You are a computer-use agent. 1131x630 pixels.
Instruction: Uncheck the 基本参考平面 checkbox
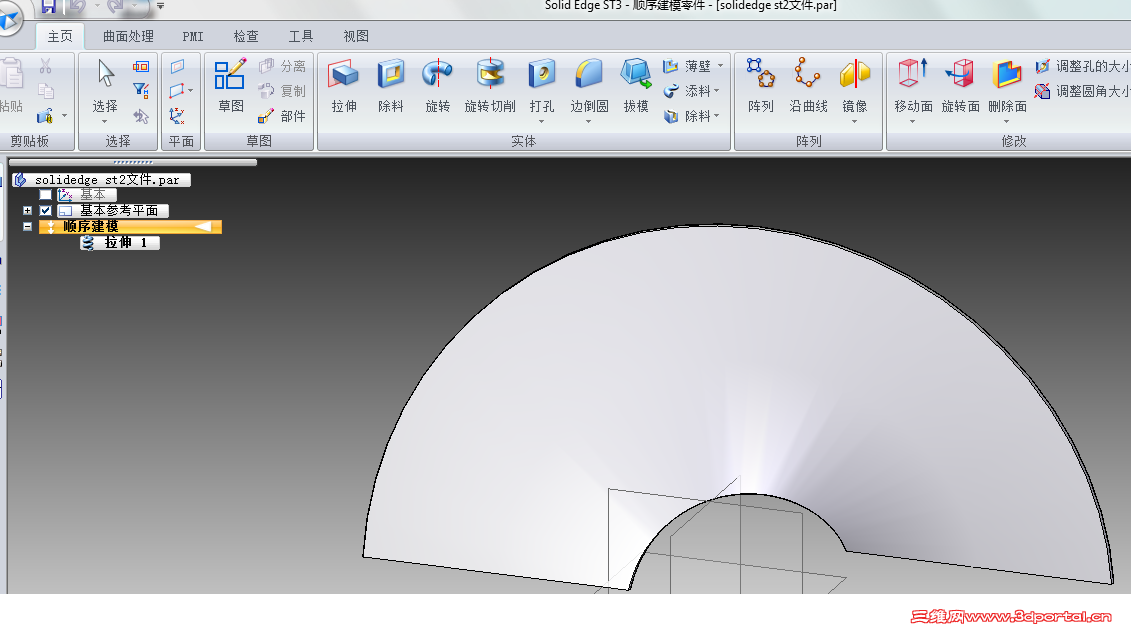click(45, 211)
